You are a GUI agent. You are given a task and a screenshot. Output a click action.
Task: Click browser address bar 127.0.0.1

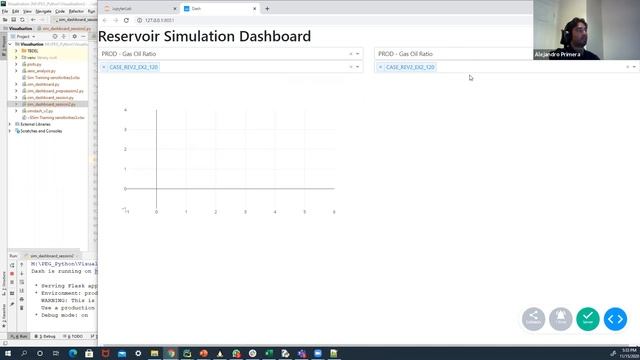160,20
